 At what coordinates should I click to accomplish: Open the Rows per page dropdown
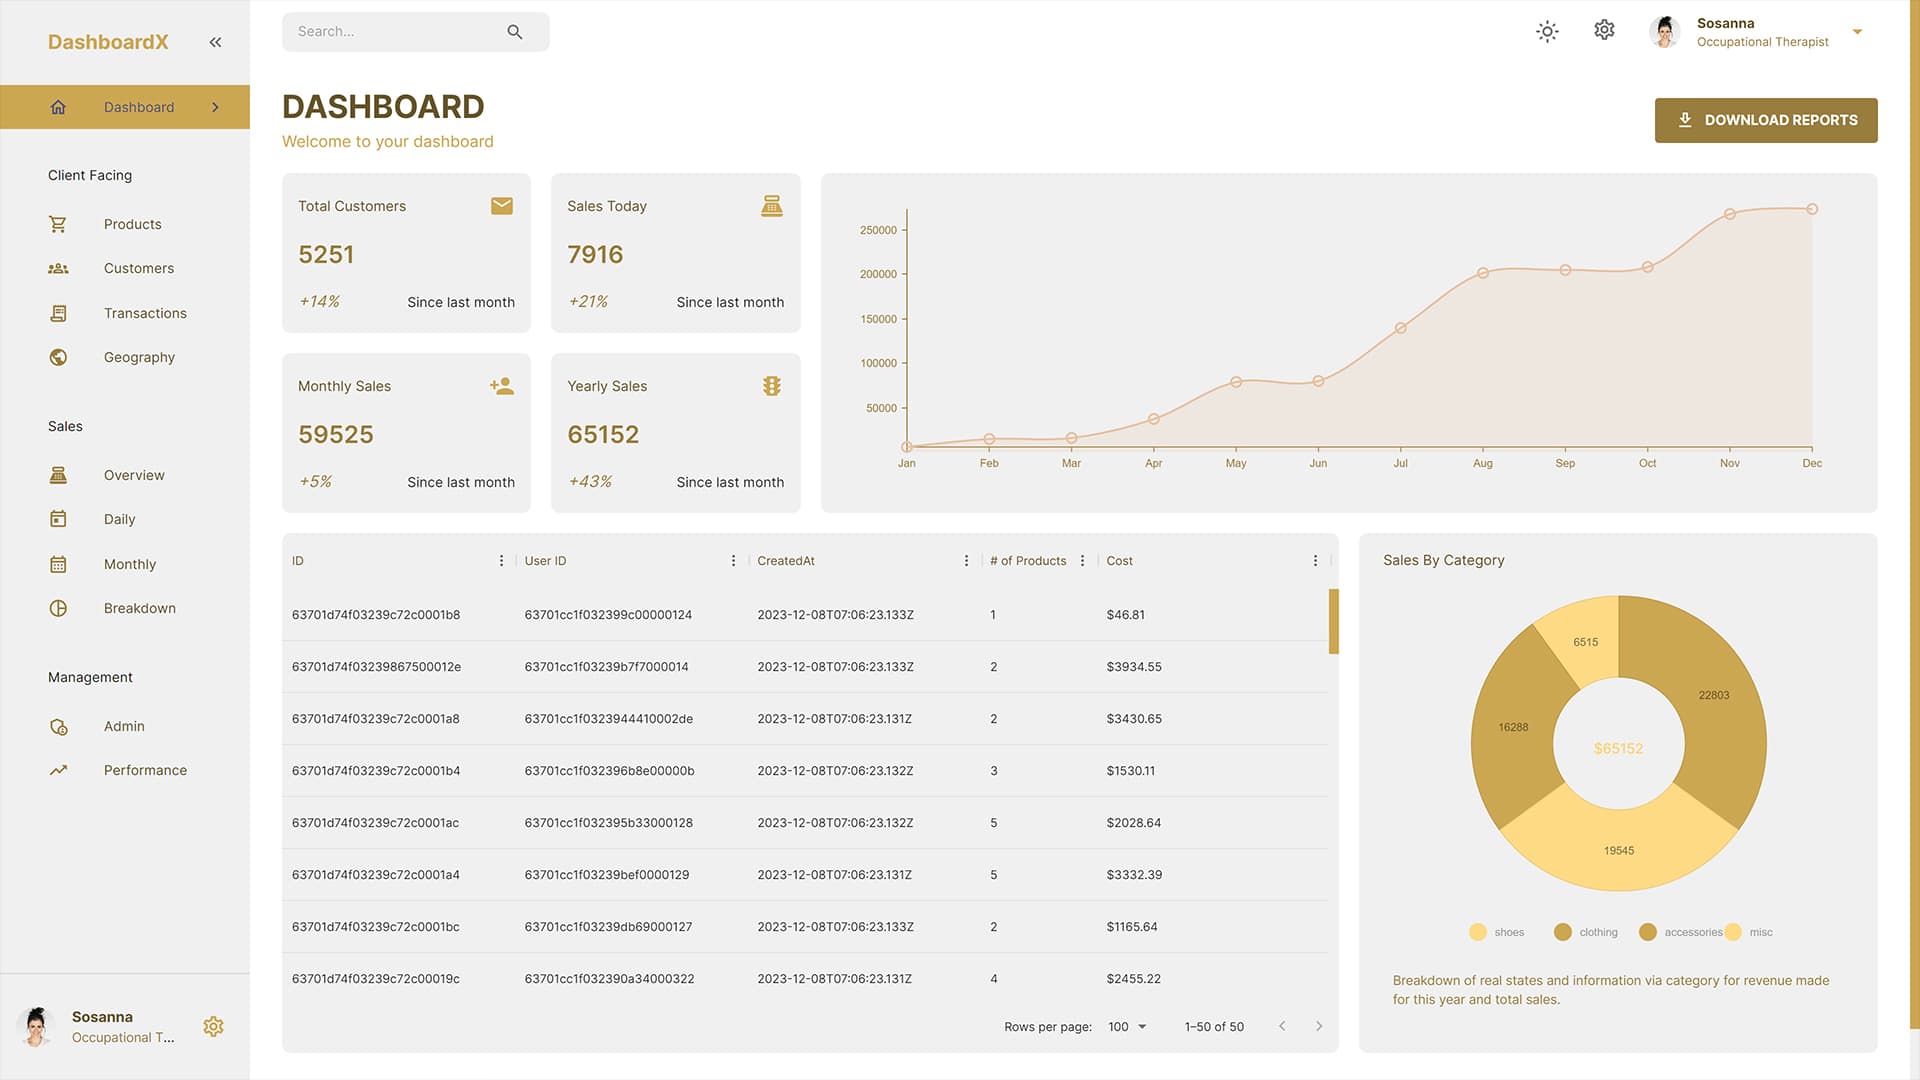click(x=1126, y=1026)
